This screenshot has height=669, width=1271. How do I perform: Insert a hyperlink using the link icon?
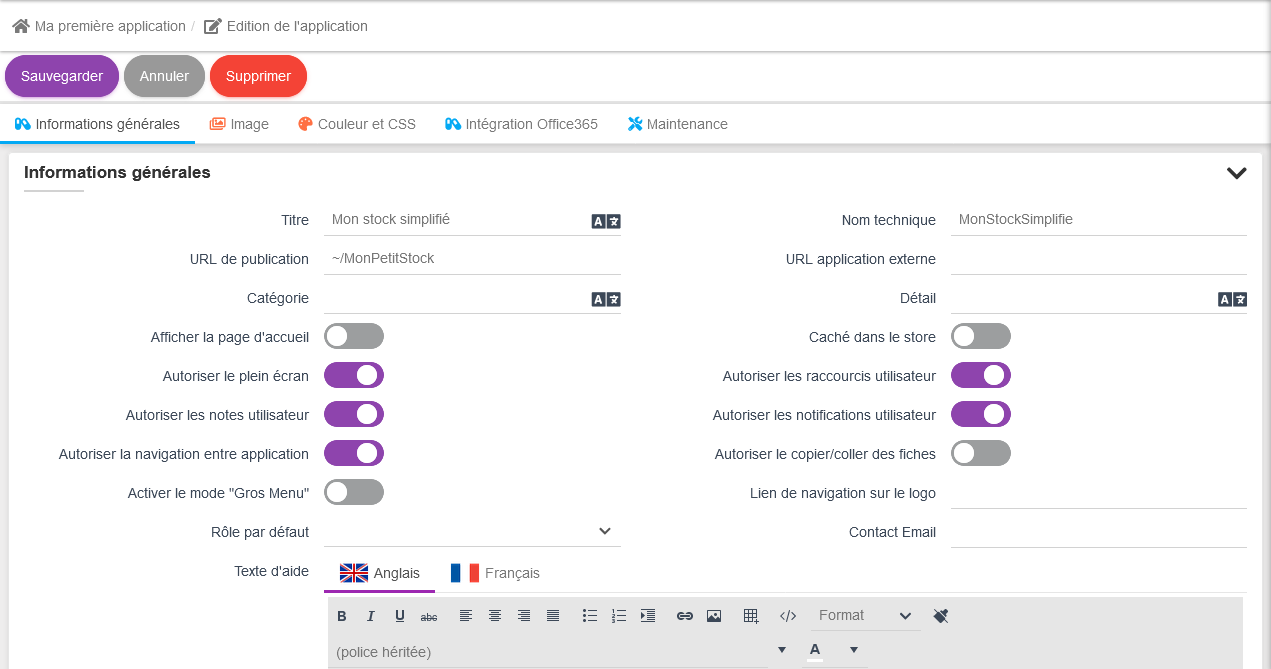pyautogui.click(x=685, y=616)
